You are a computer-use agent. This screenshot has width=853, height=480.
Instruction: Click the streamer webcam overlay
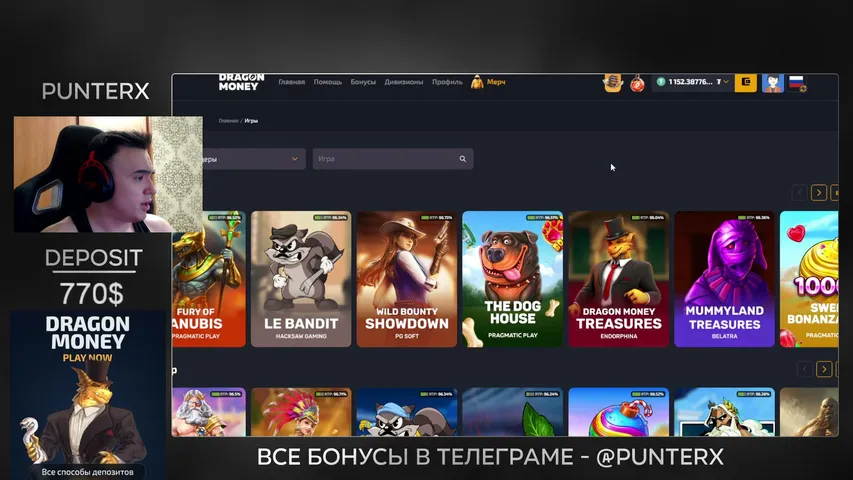coord(108,174)
